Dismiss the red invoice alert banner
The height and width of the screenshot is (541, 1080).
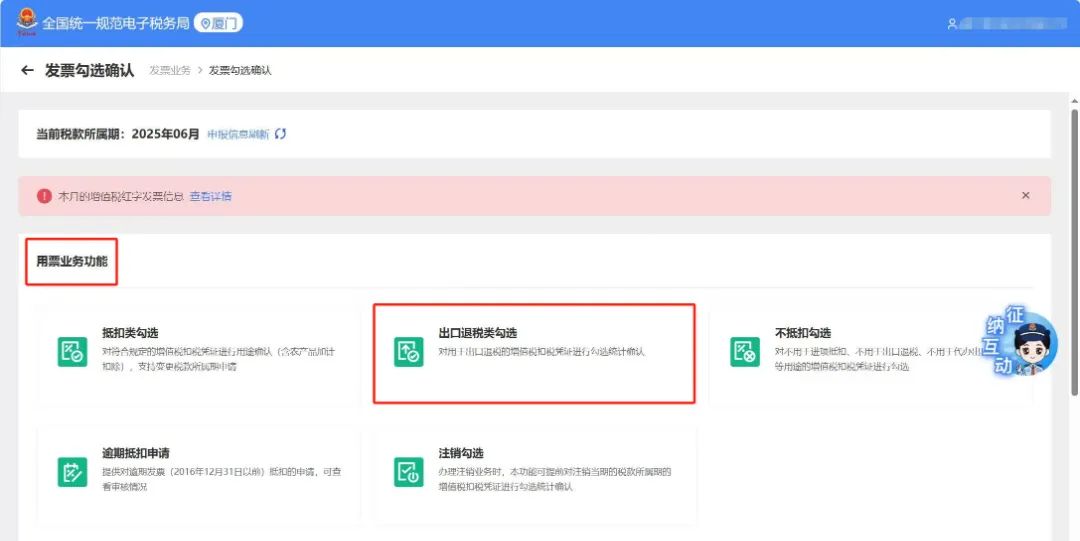[x=1026, y=196]
